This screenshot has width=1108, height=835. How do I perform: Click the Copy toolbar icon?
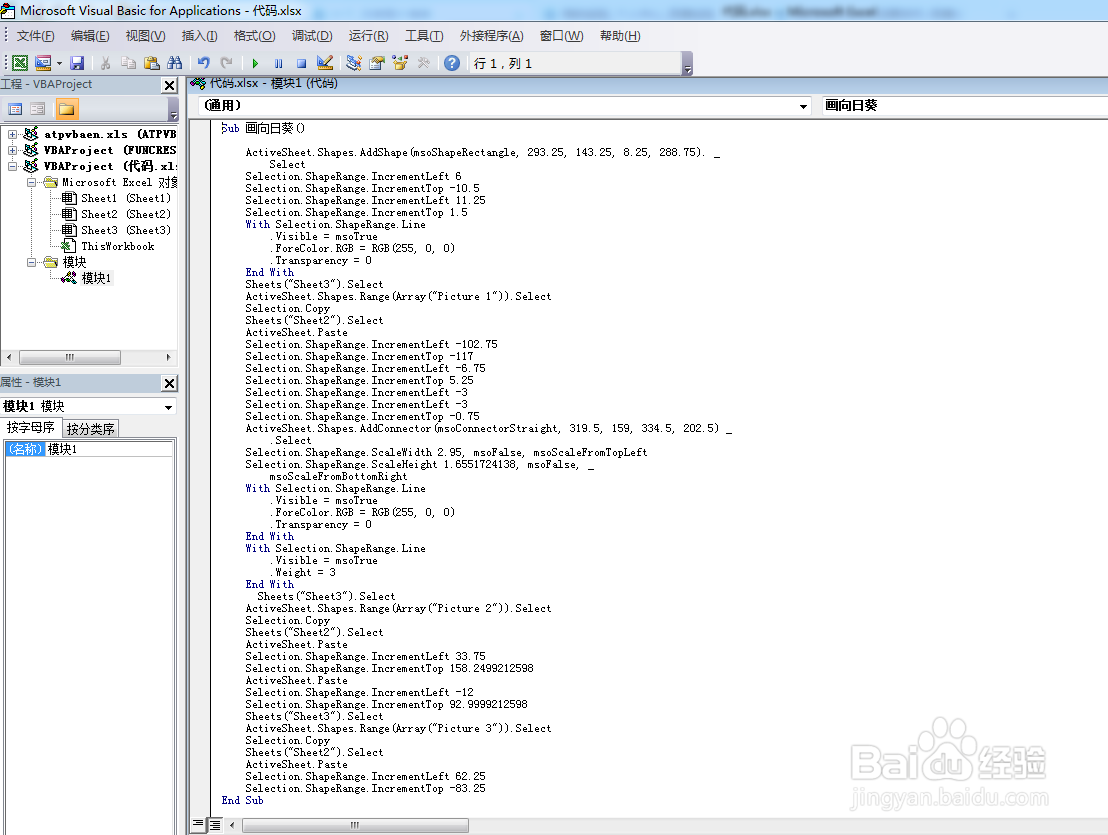tap(129, 63)
